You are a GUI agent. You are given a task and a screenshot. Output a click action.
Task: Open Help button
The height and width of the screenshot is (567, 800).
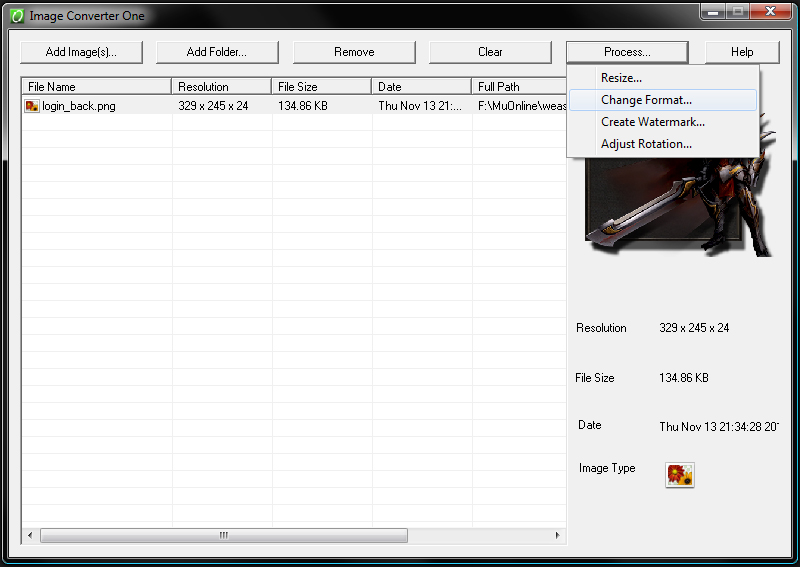[742, 52]
